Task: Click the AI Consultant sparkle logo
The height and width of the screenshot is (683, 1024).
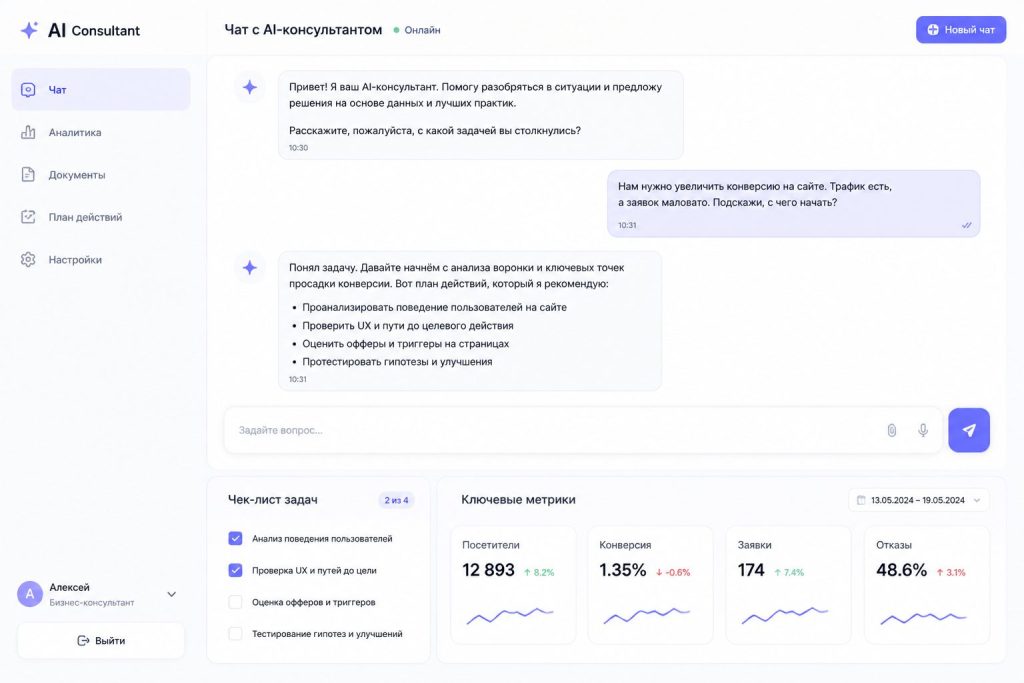Action: tap(29, 30)
